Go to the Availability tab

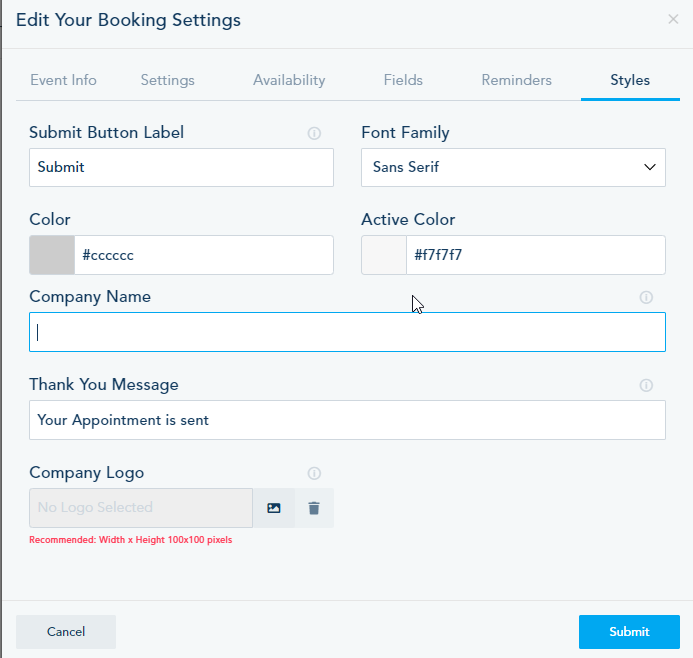pyautogui.click(x=289, y=80)
